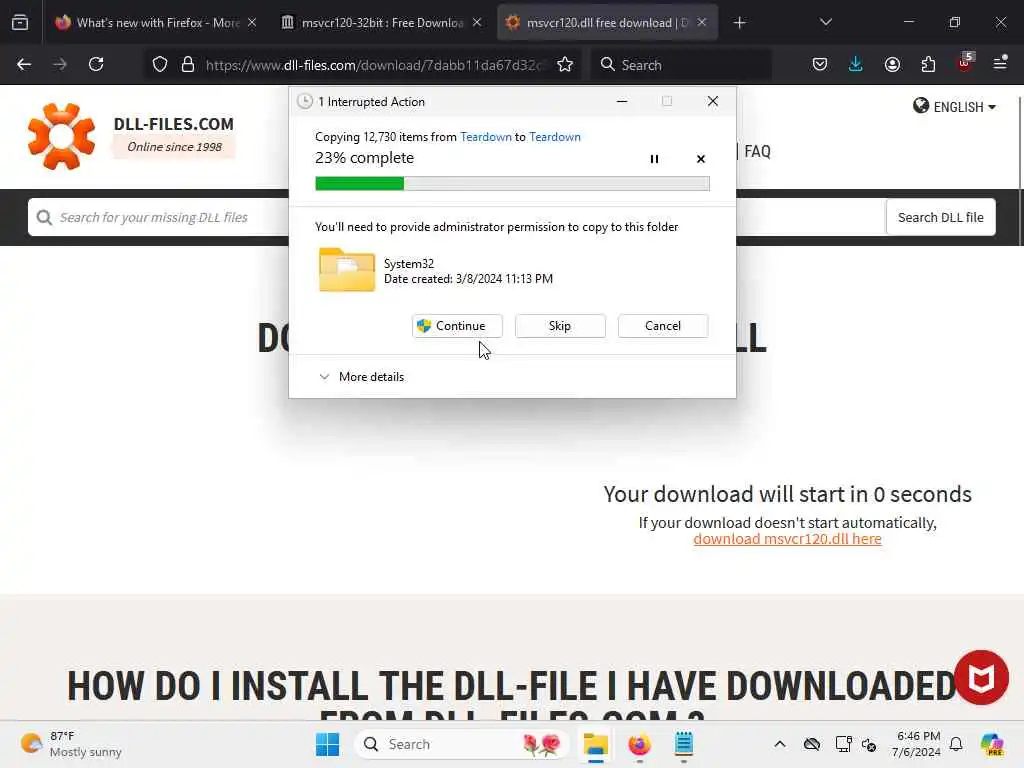Go back to previous page

(24, 64)
